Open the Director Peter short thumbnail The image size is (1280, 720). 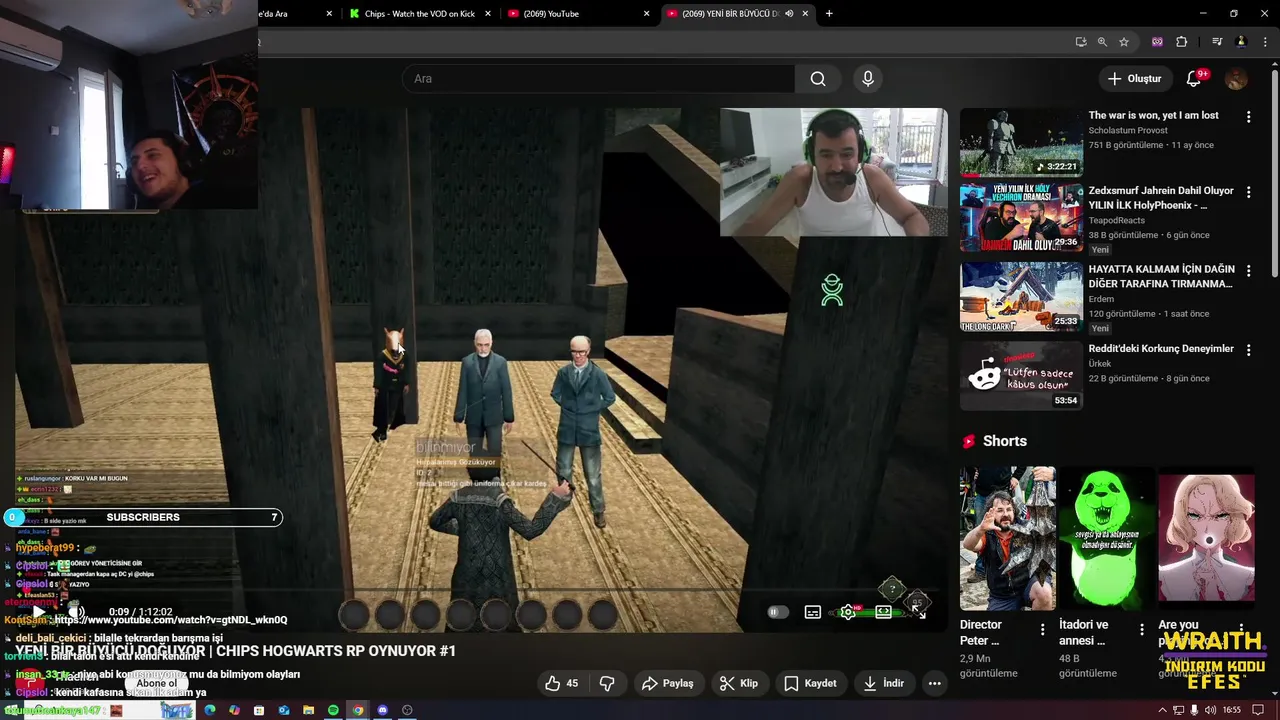pos(1007,538)
